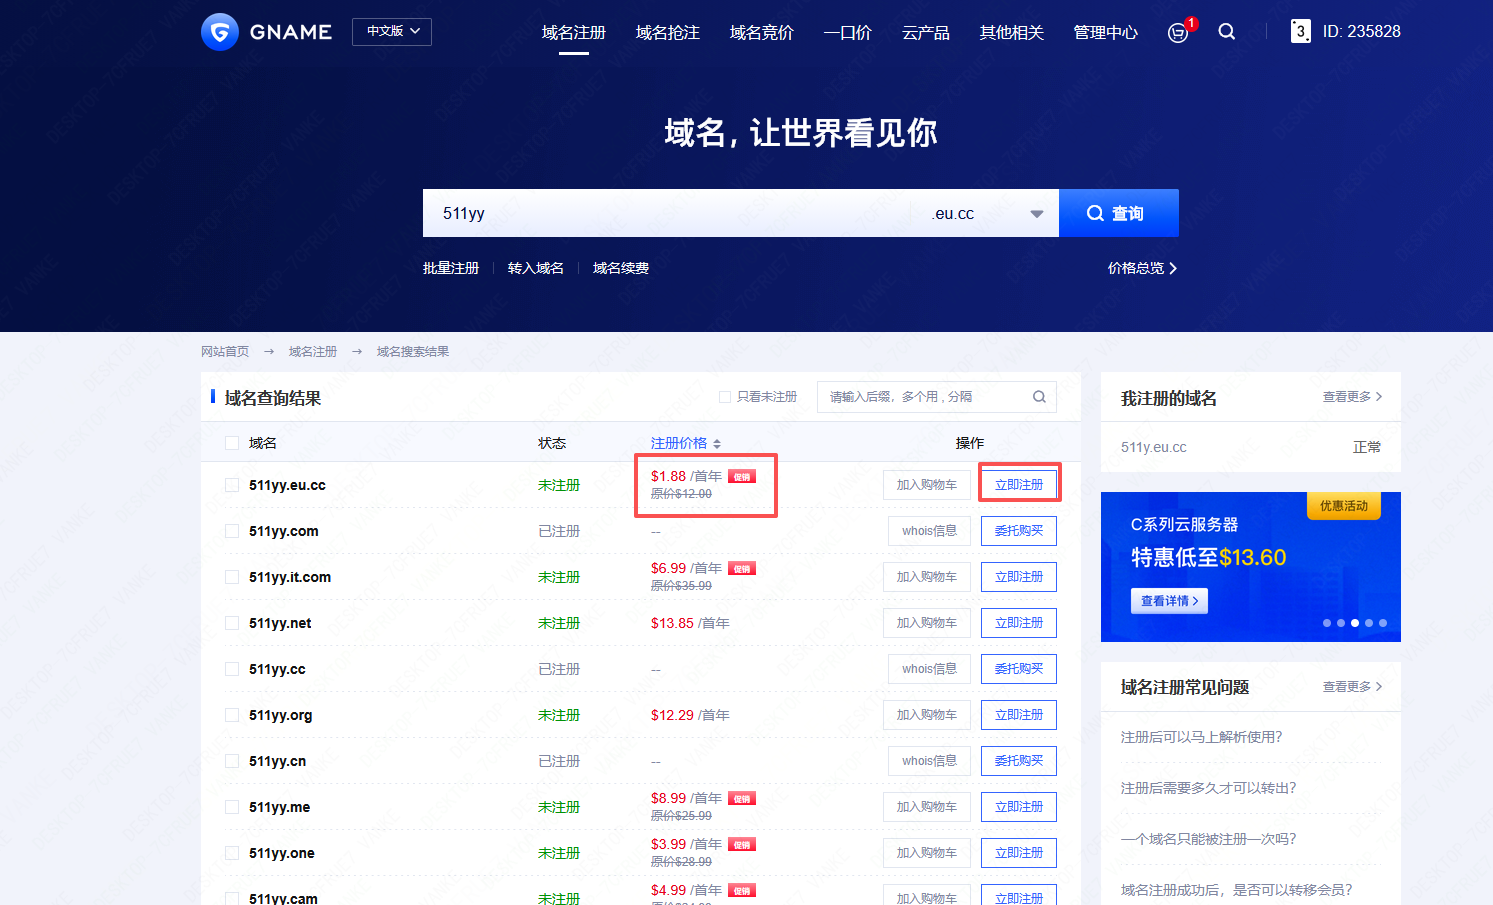Tick the 511yy.net row checkbox

click(x=232, y=623)
